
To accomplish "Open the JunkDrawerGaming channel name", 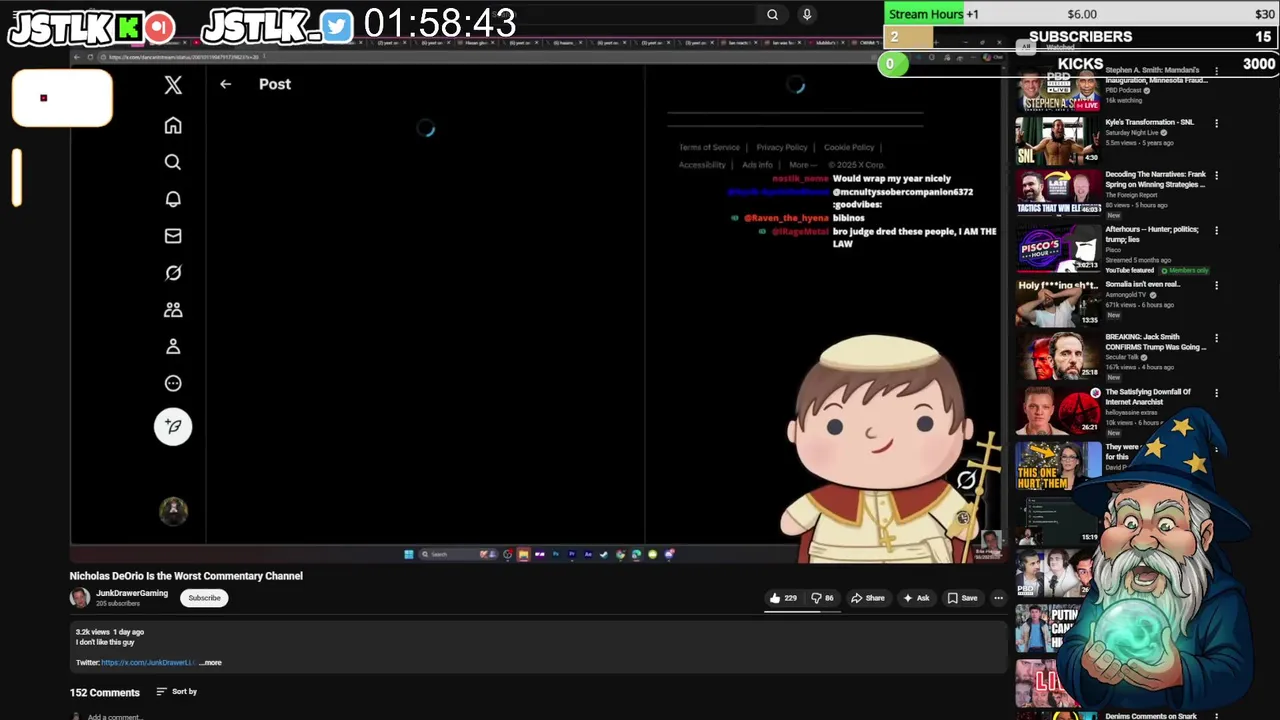I will click(132, 593).
